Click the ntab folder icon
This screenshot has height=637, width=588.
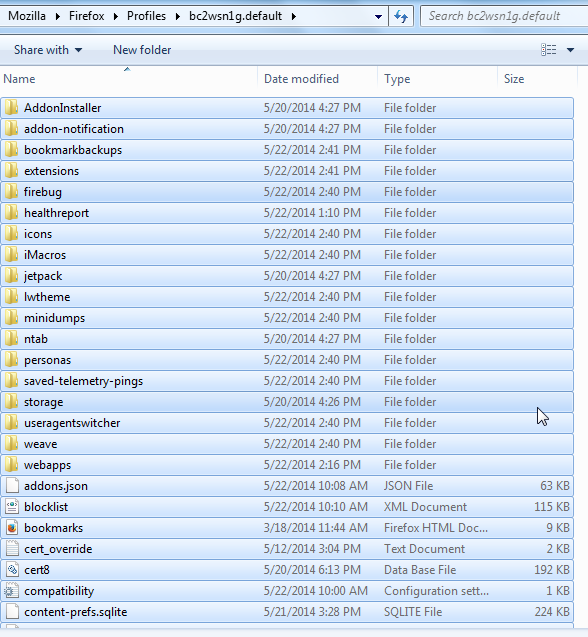click(12, 339)
